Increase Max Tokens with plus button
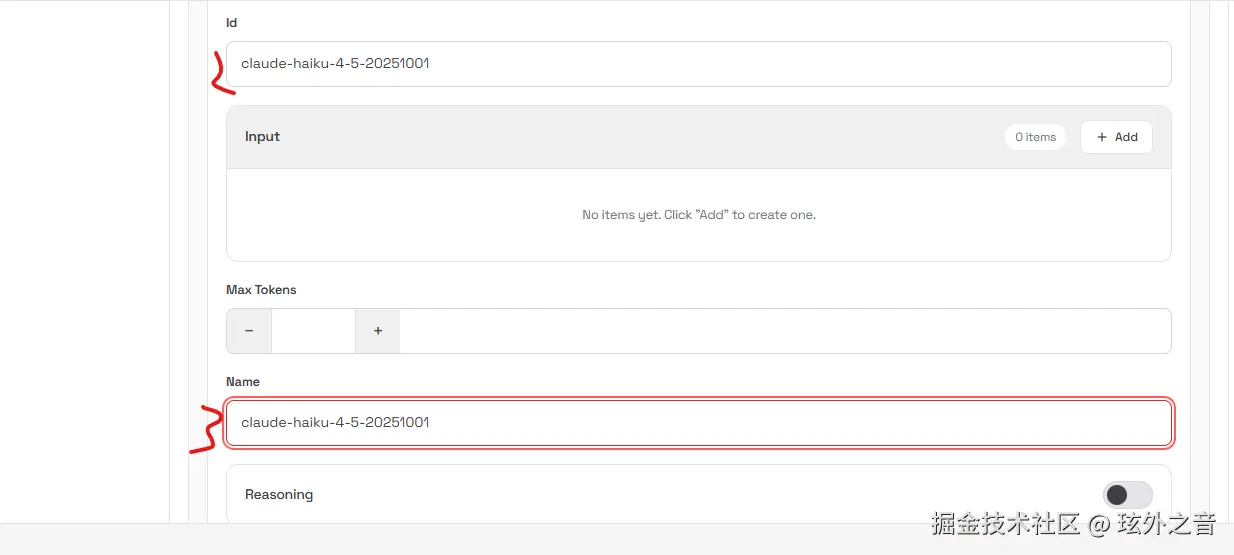The image size is (1234, 555). coord(378,331)
